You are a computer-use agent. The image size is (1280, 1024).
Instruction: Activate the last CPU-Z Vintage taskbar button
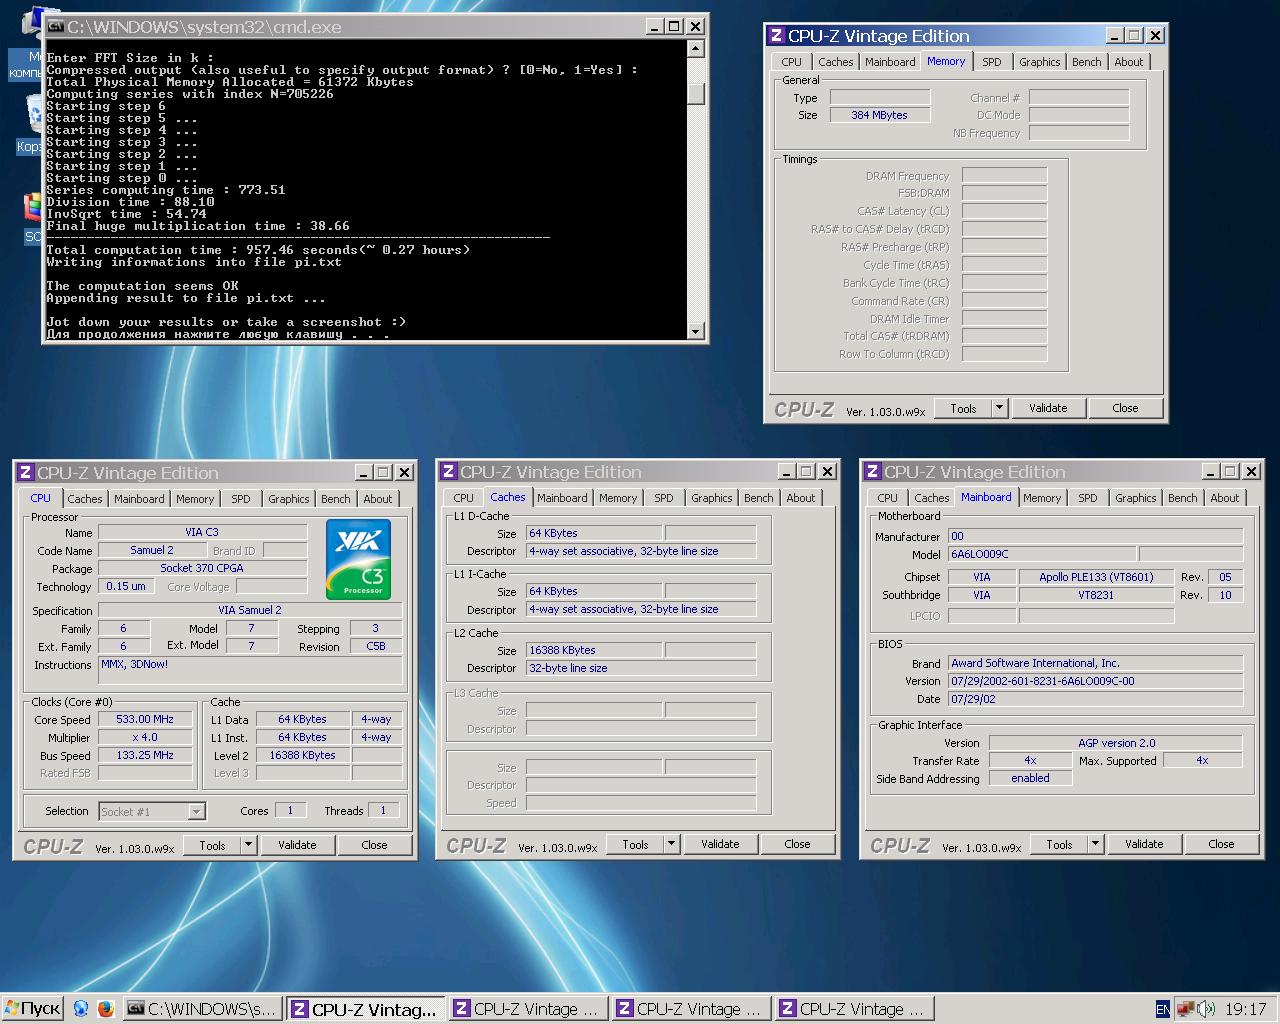pyautogui.click(x=853, y=1009)
